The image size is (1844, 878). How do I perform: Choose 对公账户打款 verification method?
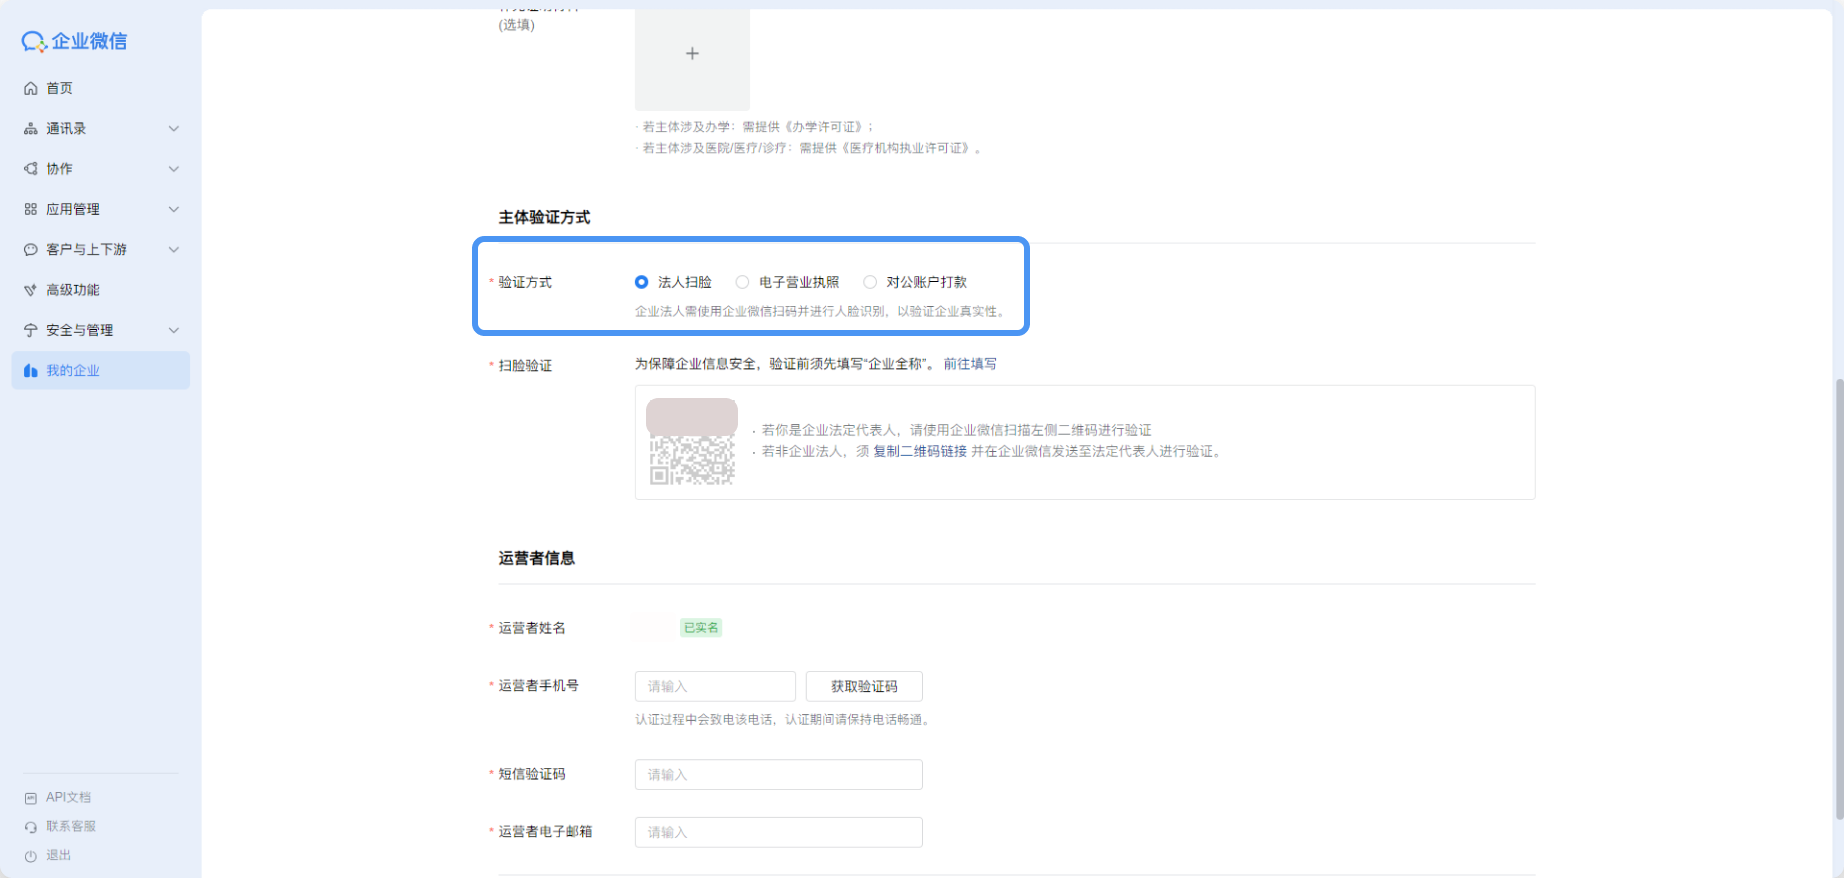870,282
